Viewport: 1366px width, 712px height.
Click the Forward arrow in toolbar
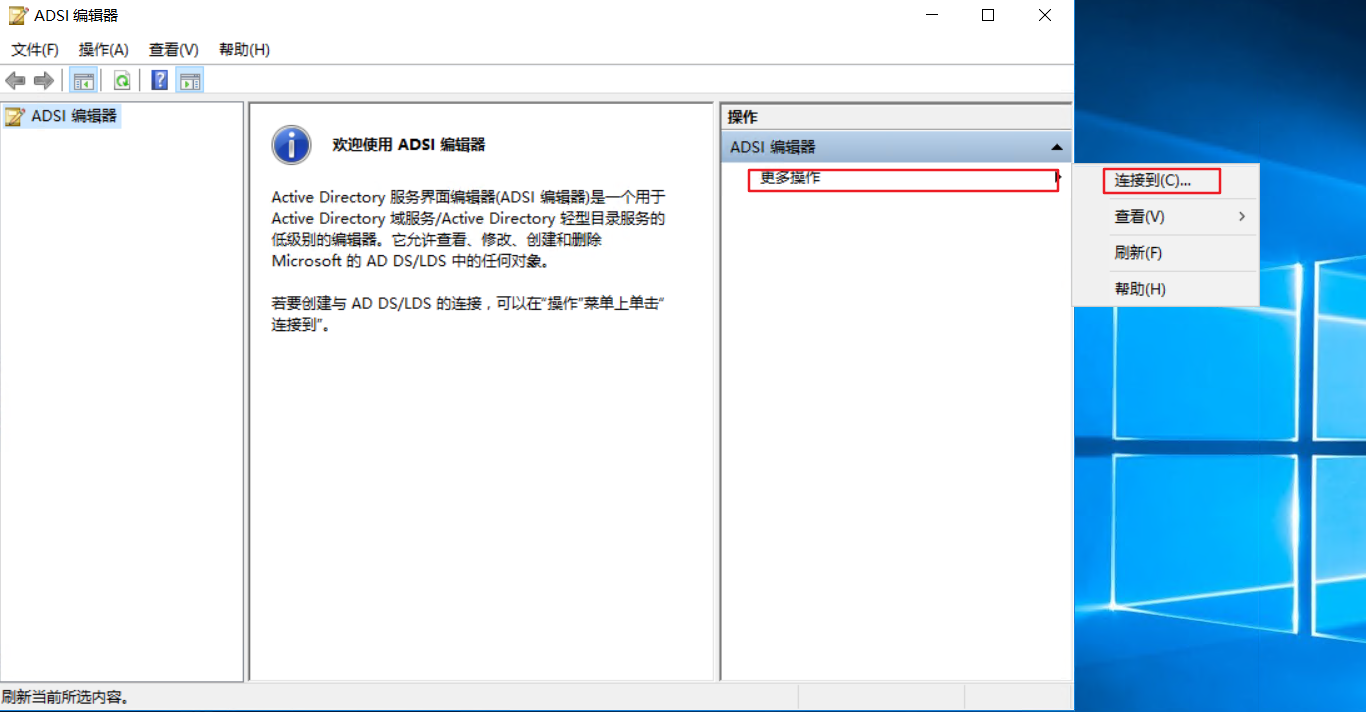click(x=43, y=81)
